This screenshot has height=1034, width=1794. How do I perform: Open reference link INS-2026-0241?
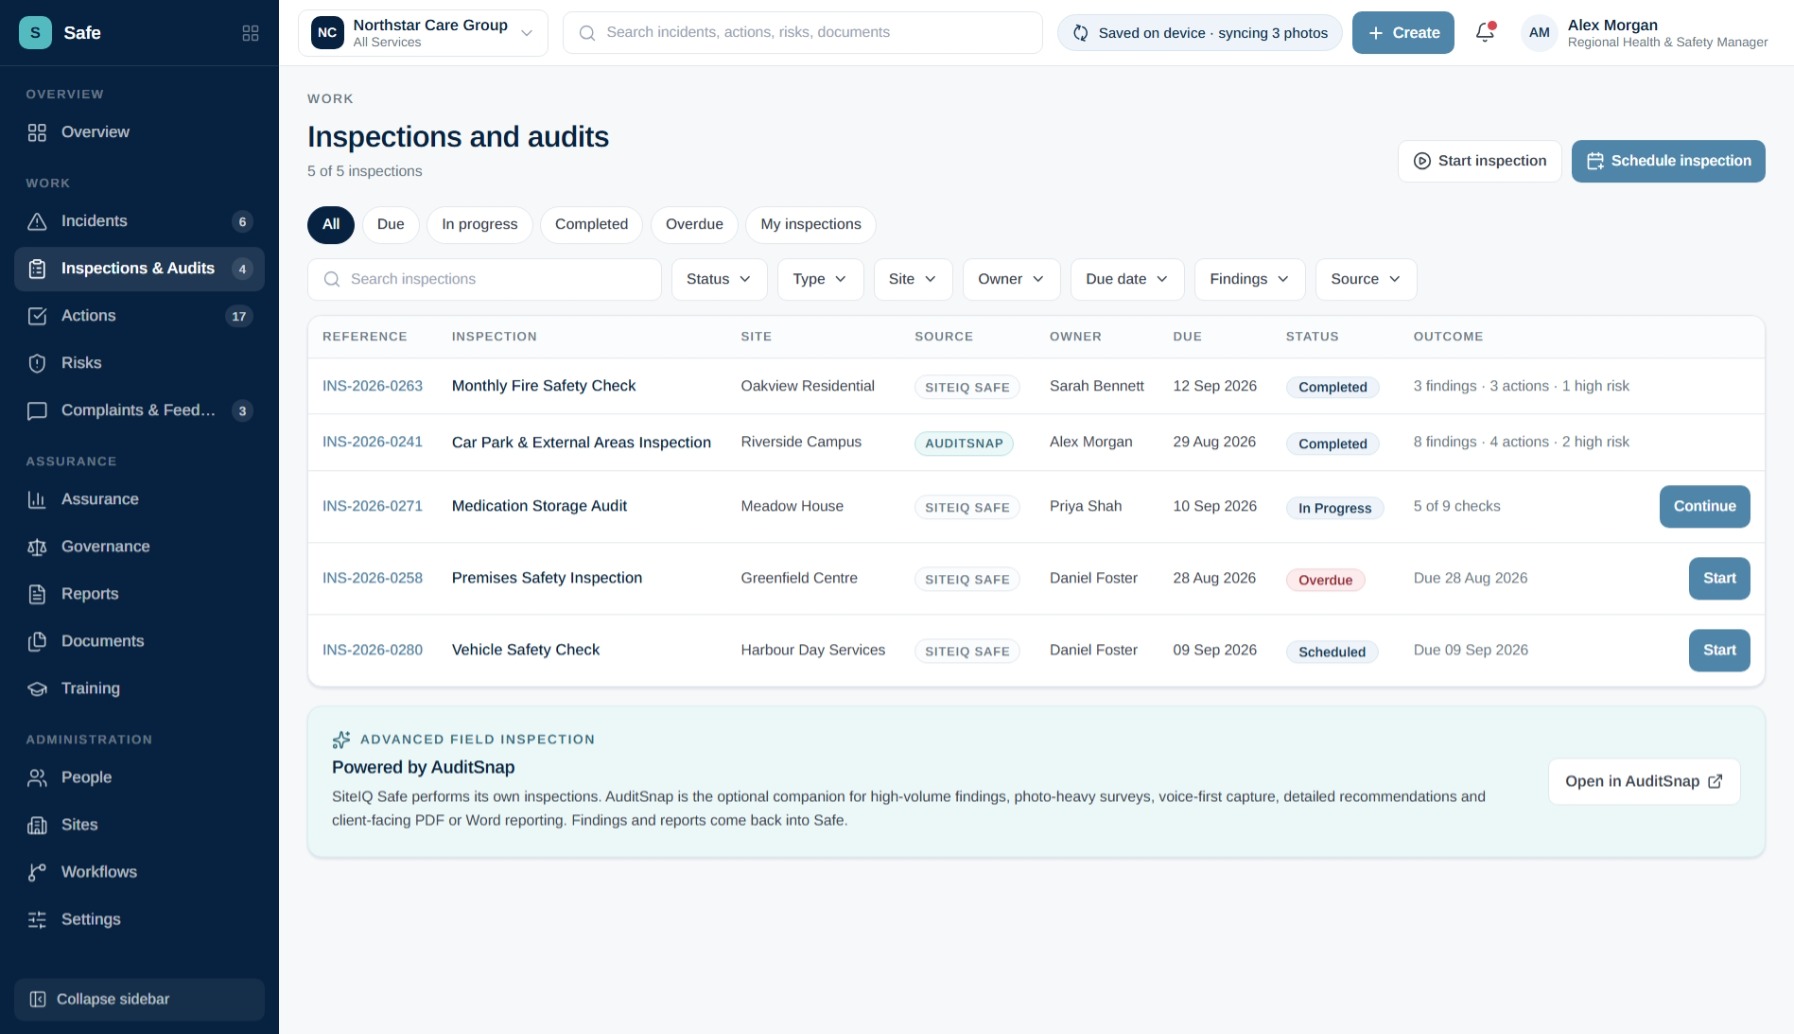(x=372, y=442)
